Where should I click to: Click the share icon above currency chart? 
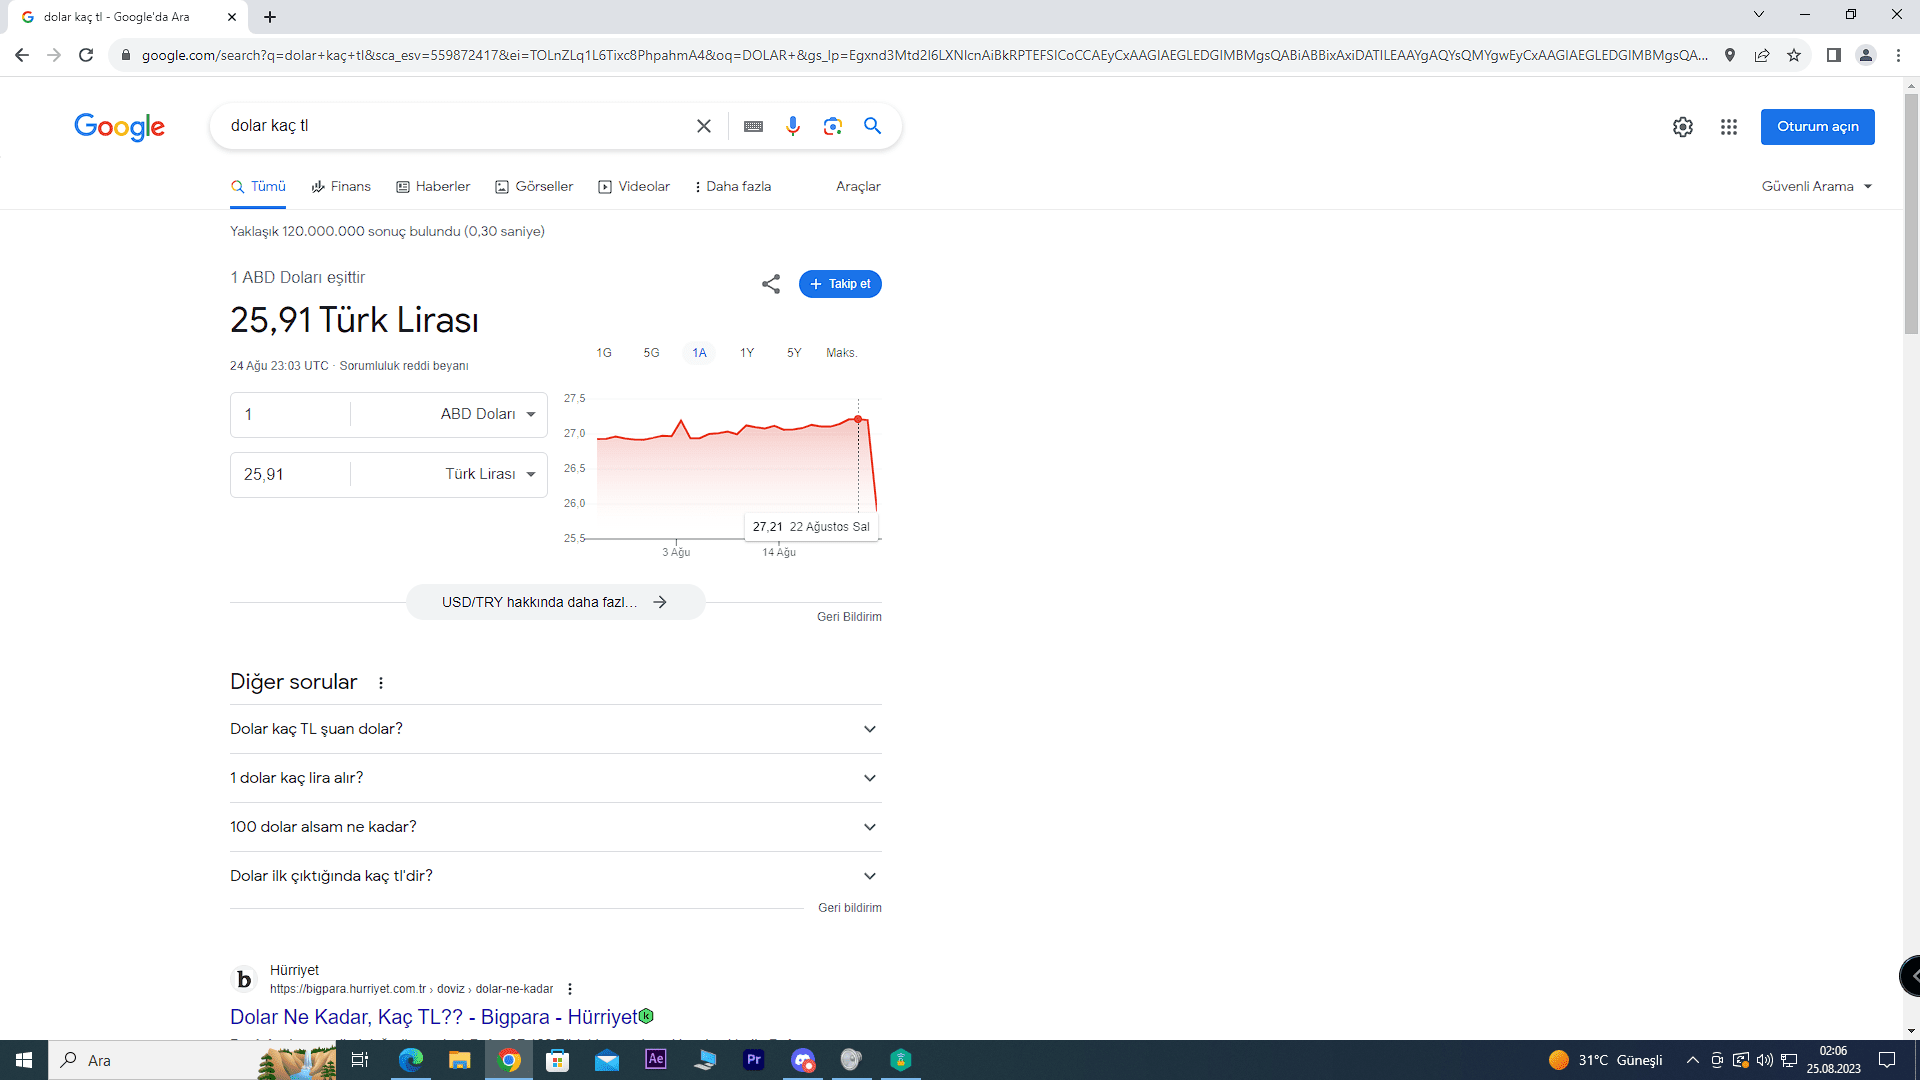click(770, 284)
